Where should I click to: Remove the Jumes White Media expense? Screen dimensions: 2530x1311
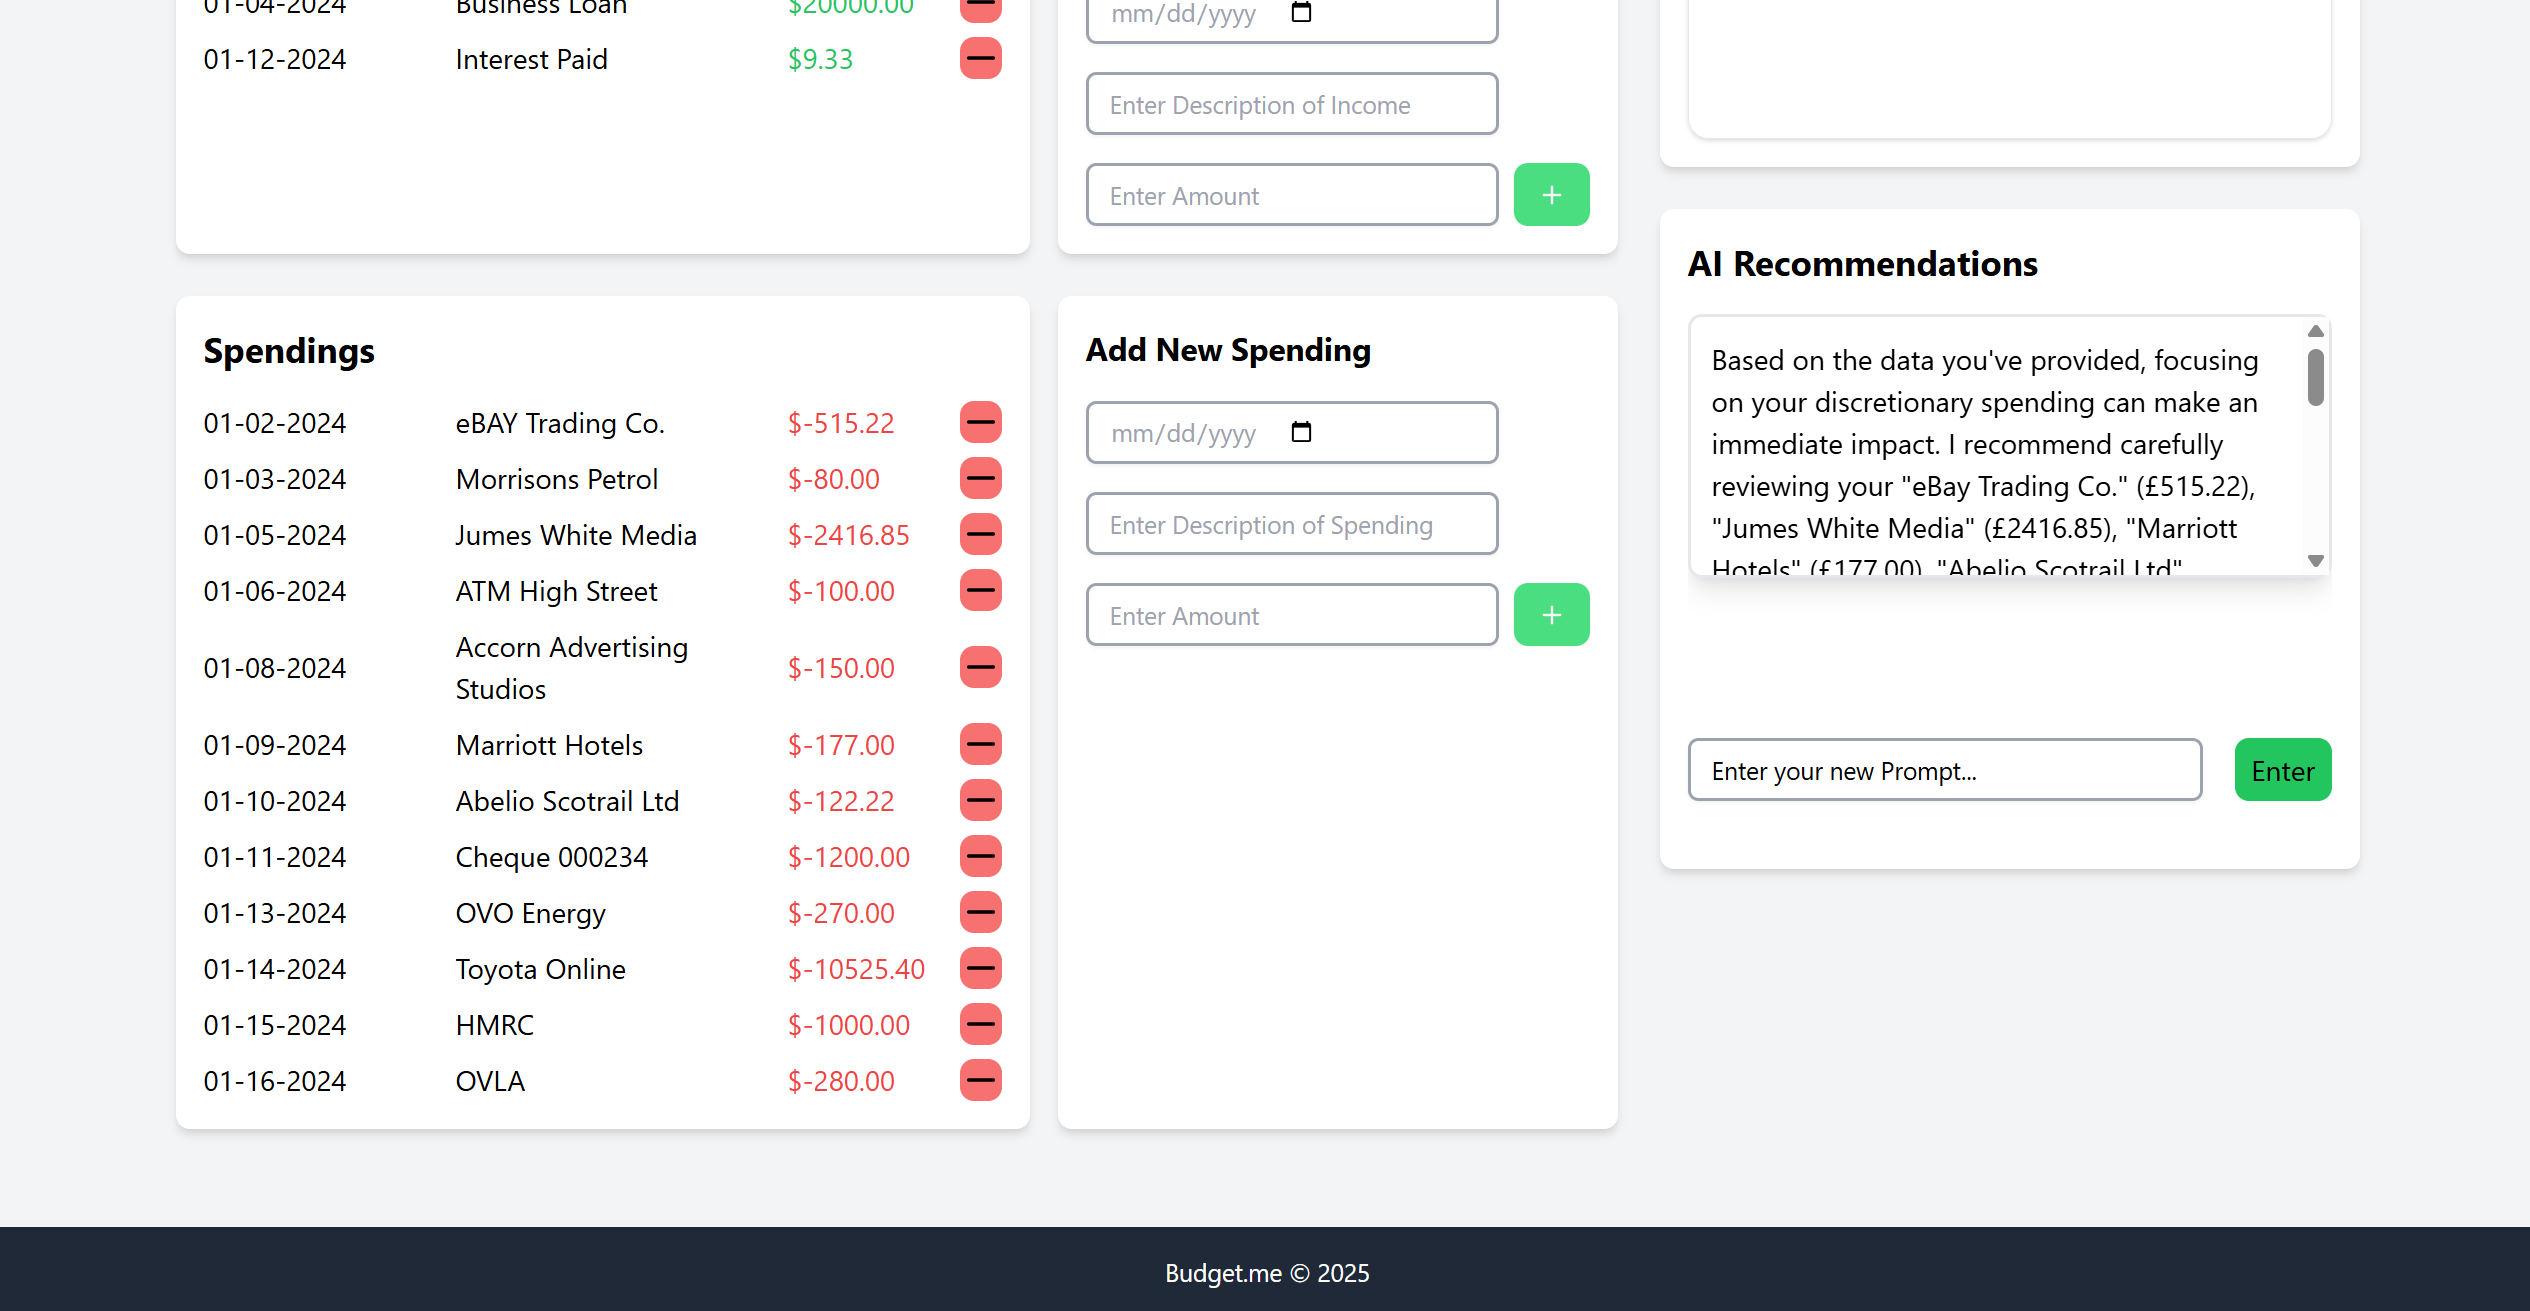[x=980, y=535]
